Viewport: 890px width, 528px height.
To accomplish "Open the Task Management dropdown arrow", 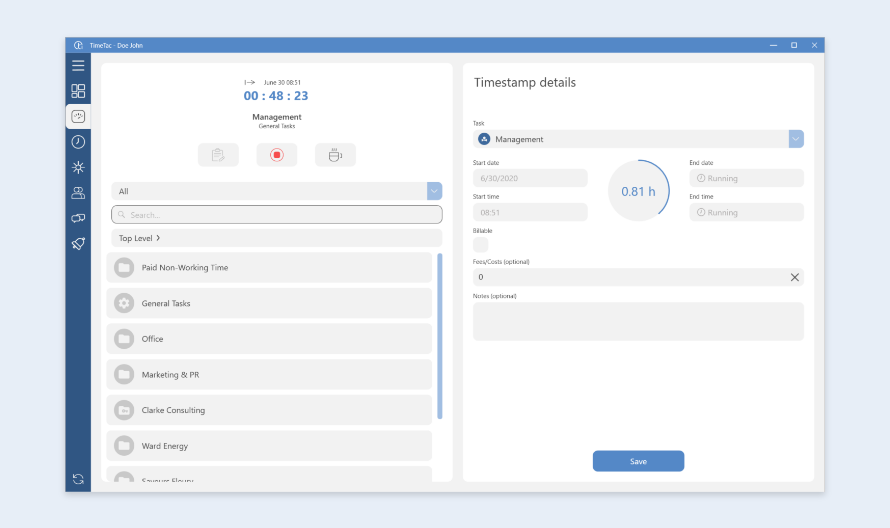I will 796,139.
